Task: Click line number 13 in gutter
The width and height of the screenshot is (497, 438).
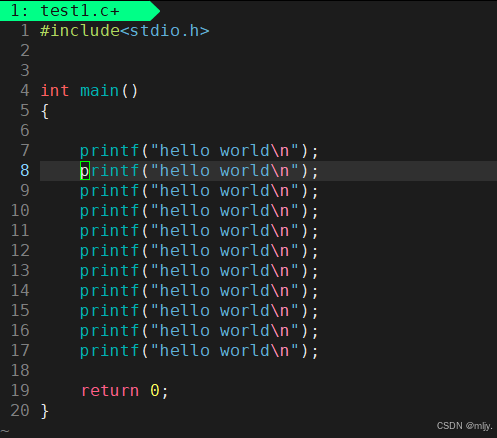Action: click(20, 271)
